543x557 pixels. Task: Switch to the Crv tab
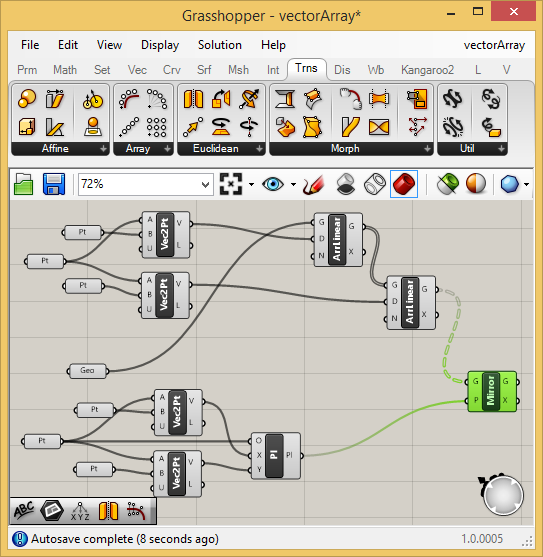click(172, 70)
